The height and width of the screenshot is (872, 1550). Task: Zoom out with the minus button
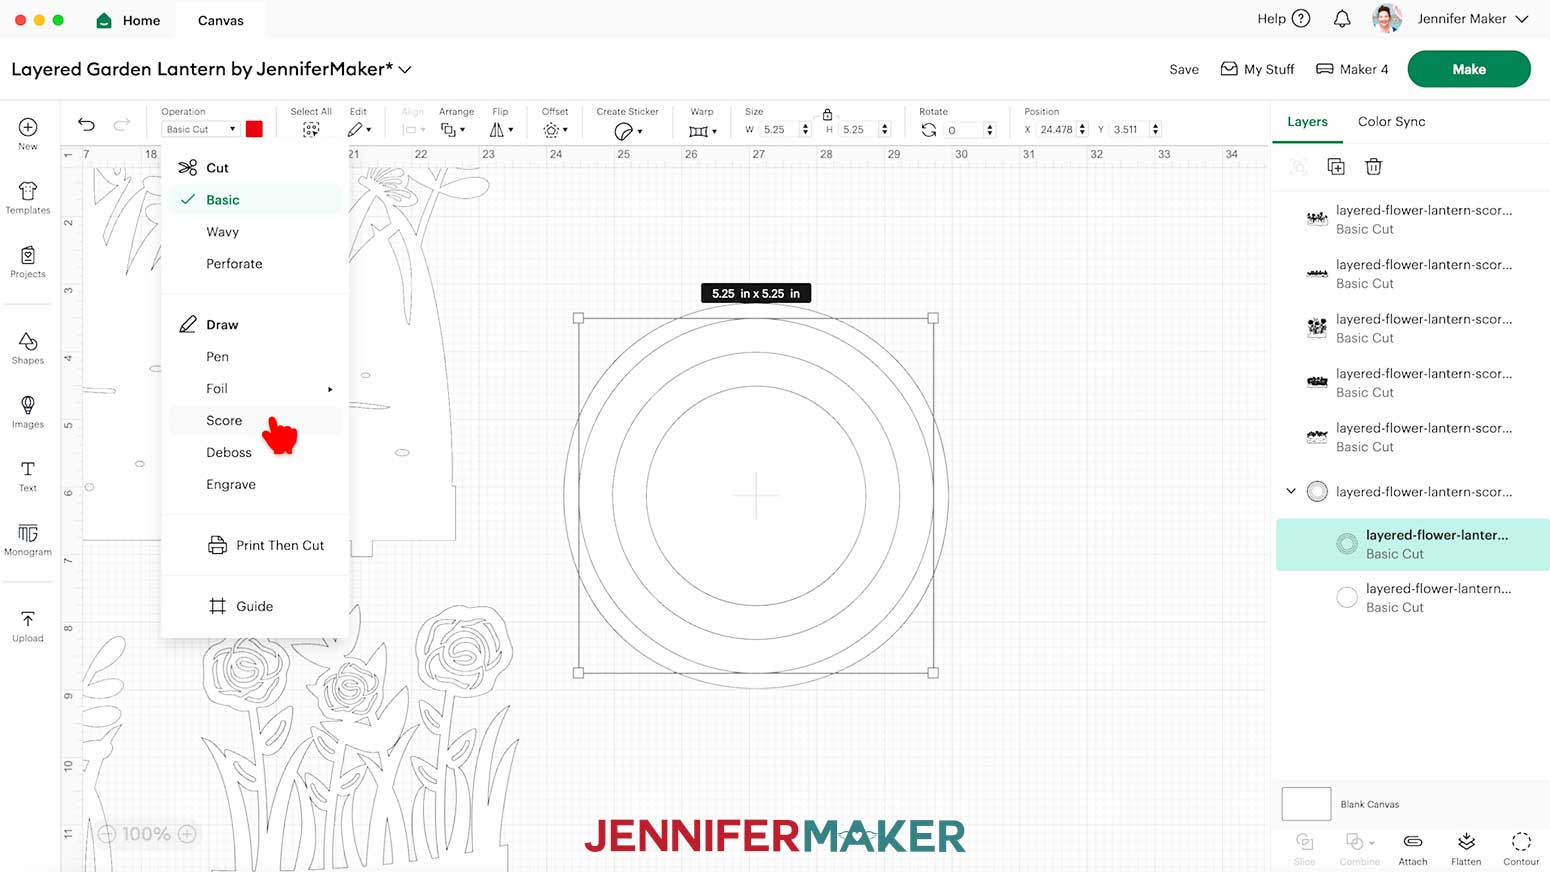click(107, 834)
